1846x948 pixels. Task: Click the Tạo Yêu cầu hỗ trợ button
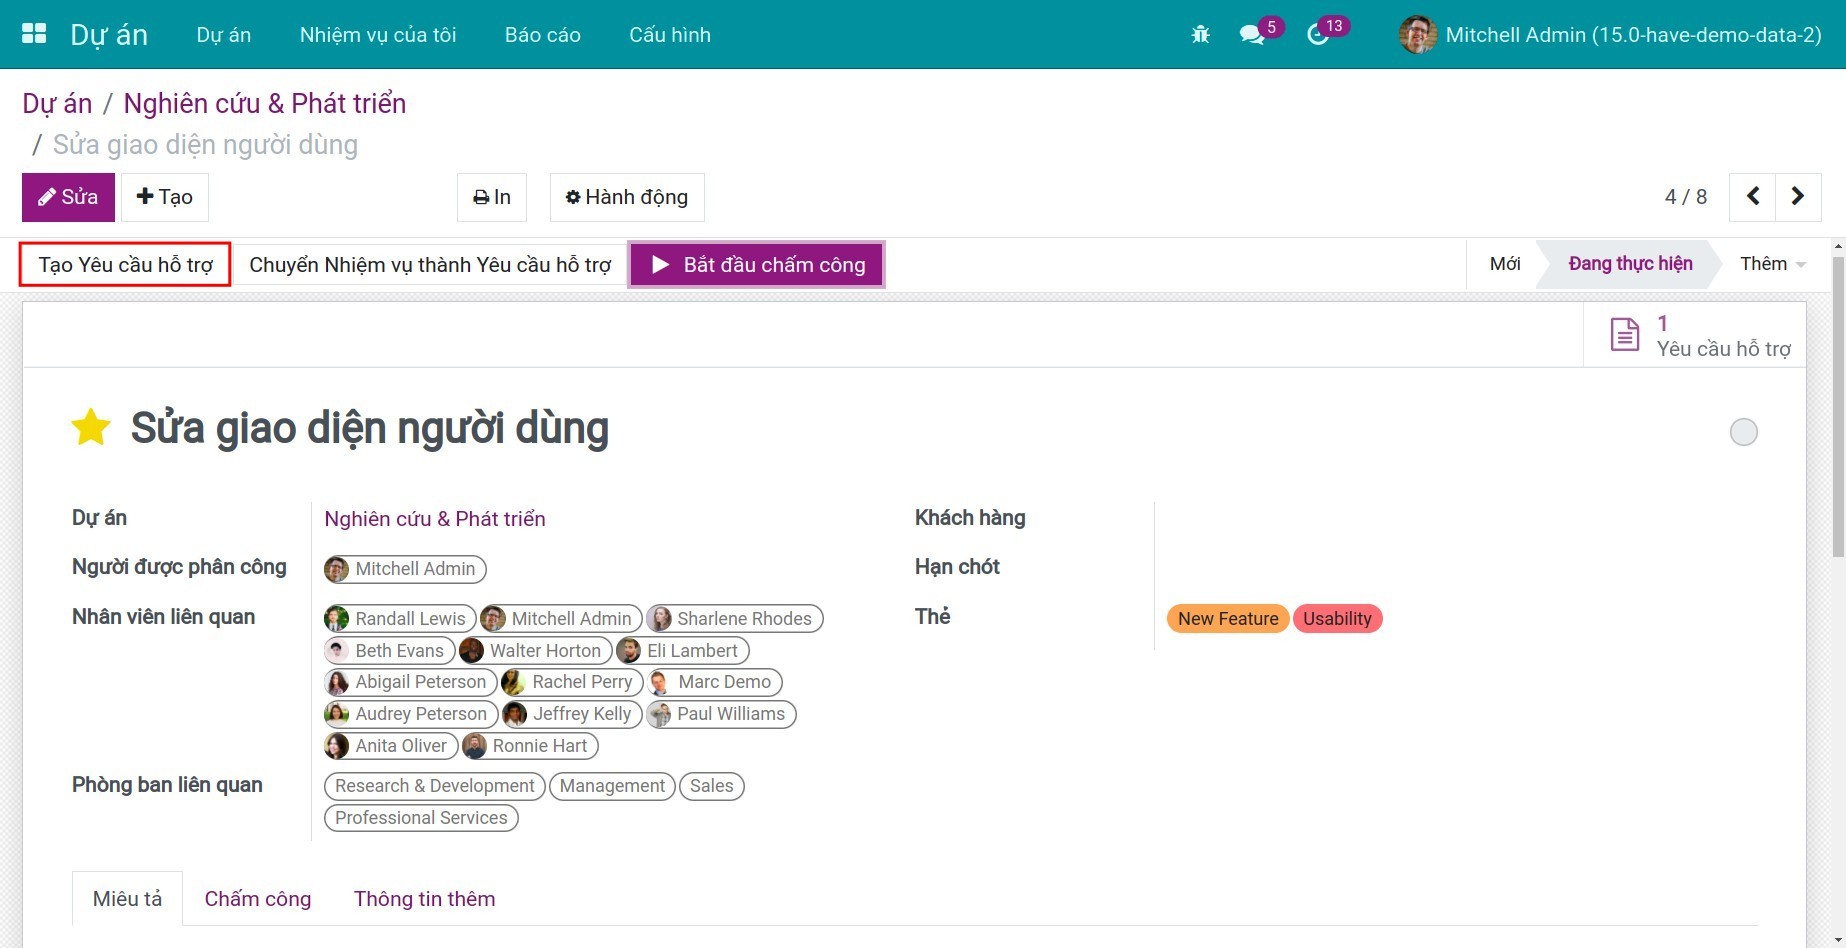[126, 265]
